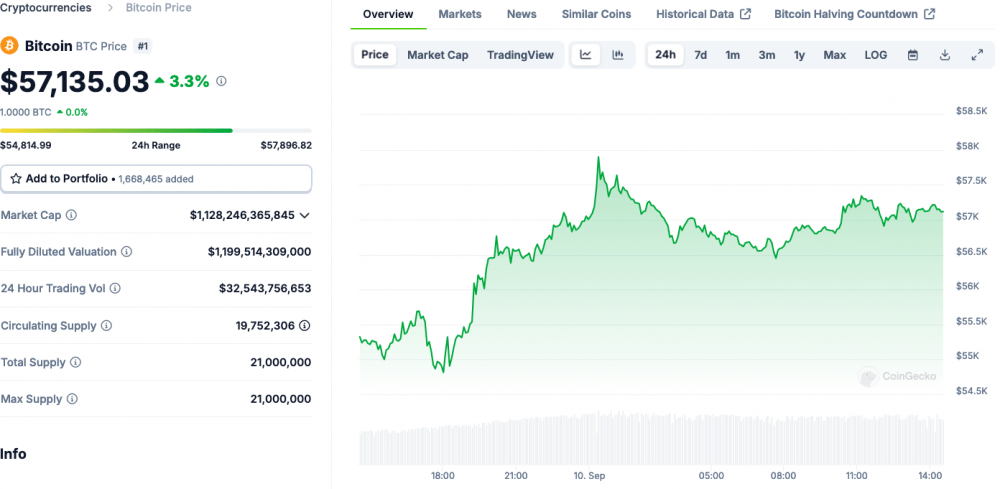1000x489 pixels.
Task: Open the News tab
Action: 522,14
